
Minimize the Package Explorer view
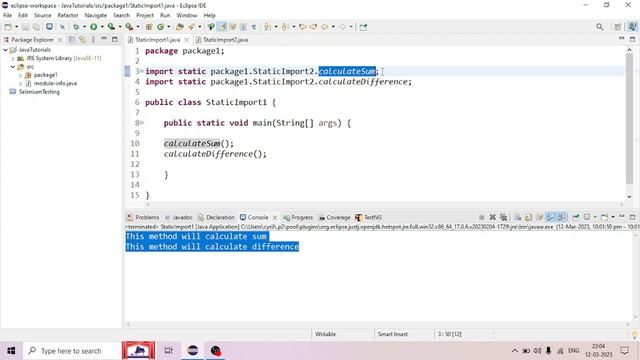point(104,39)
